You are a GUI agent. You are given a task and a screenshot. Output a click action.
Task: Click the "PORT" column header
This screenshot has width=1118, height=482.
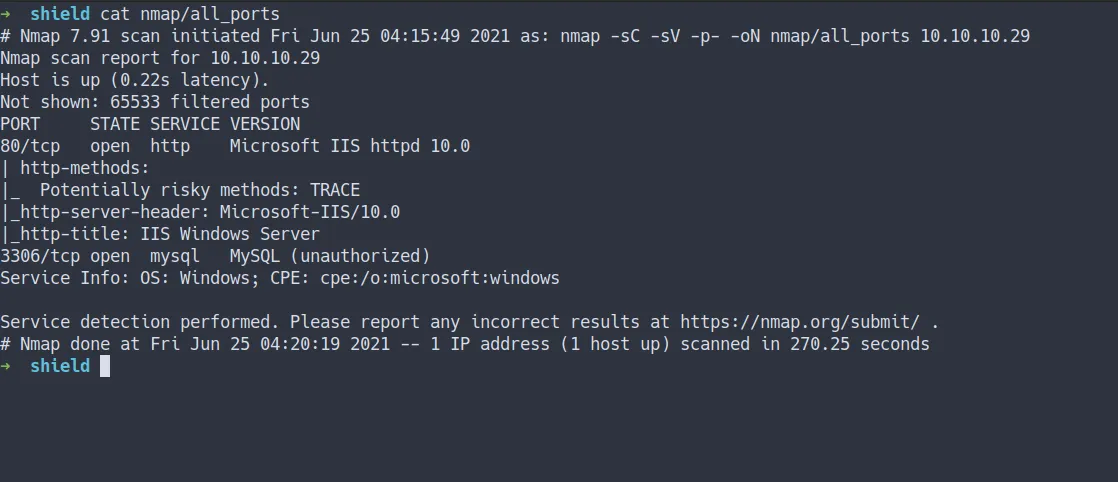(x=20, y=124)
